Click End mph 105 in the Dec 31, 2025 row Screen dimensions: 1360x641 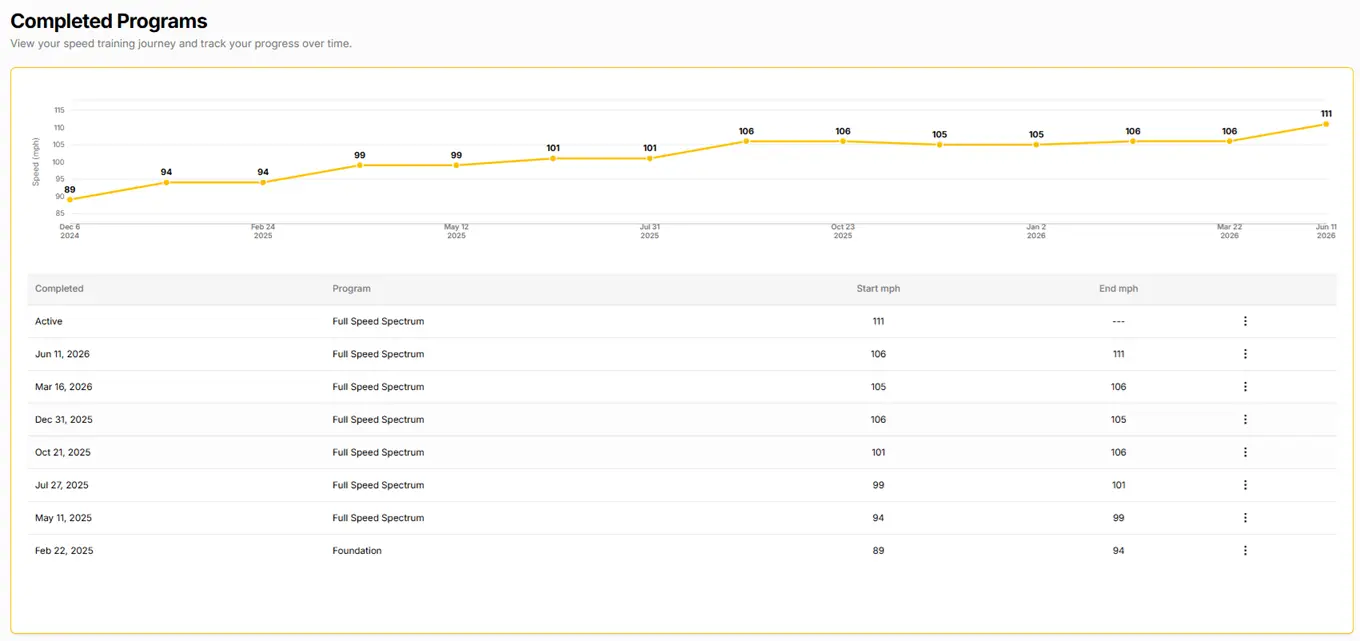tap(1118, 420)
